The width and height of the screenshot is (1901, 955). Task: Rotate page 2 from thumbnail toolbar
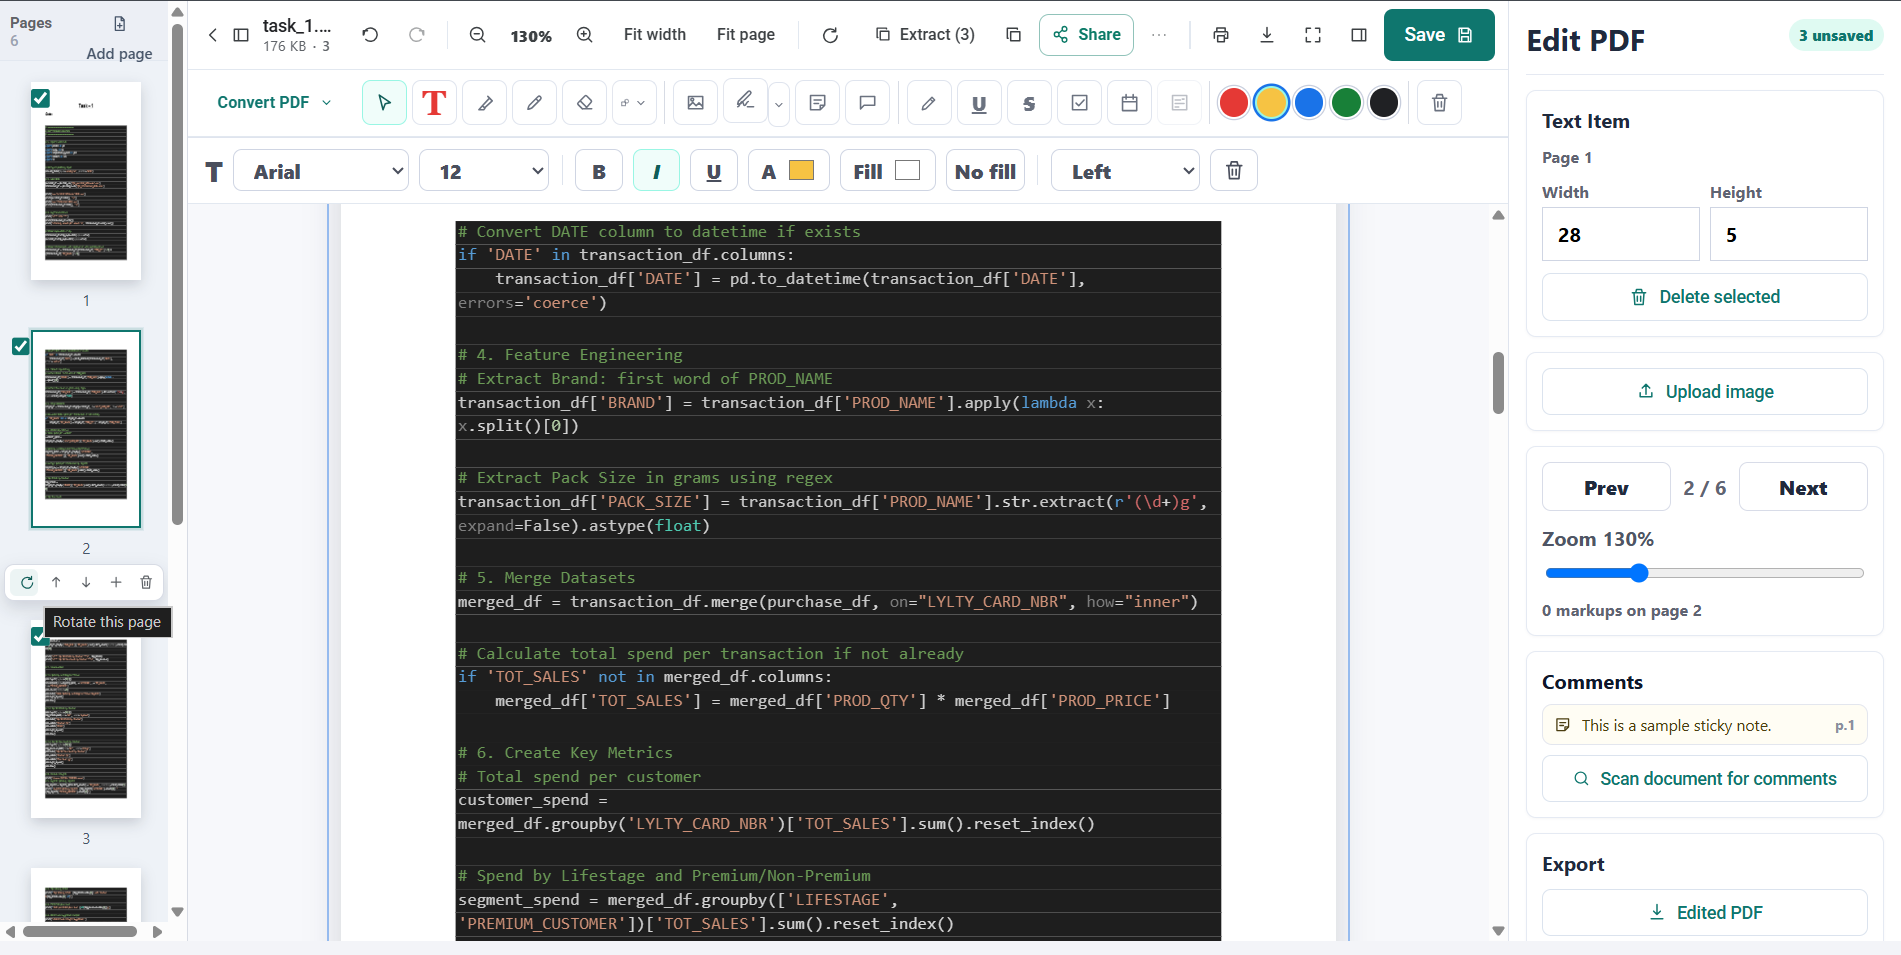click(27, 582)
